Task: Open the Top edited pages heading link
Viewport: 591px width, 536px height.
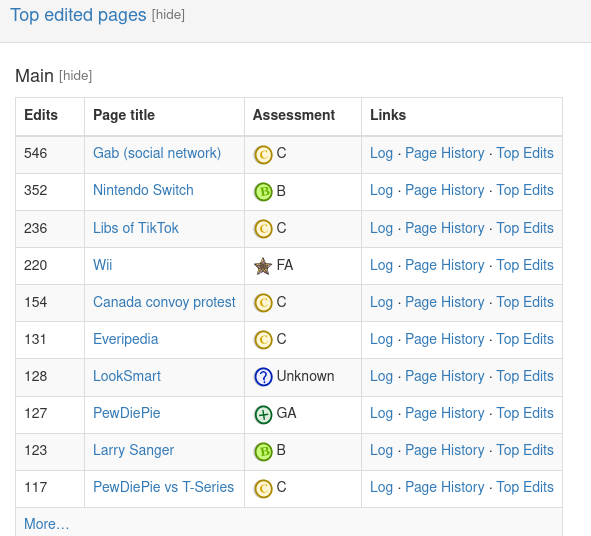Action: pos(78,15)
